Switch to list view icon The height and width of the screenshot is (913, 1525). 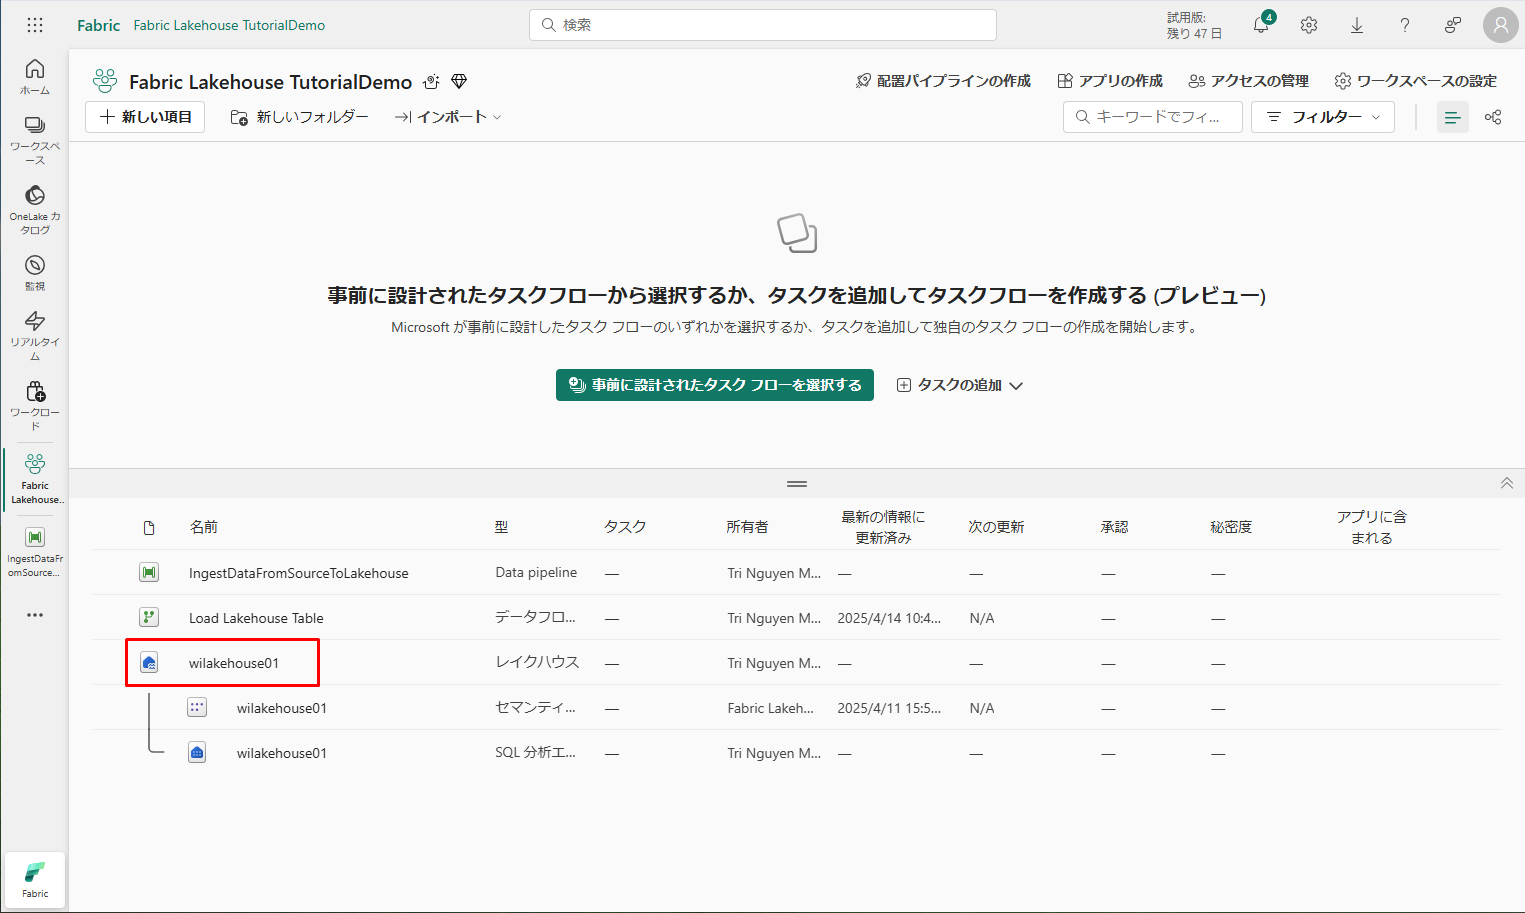point(1452,117)
